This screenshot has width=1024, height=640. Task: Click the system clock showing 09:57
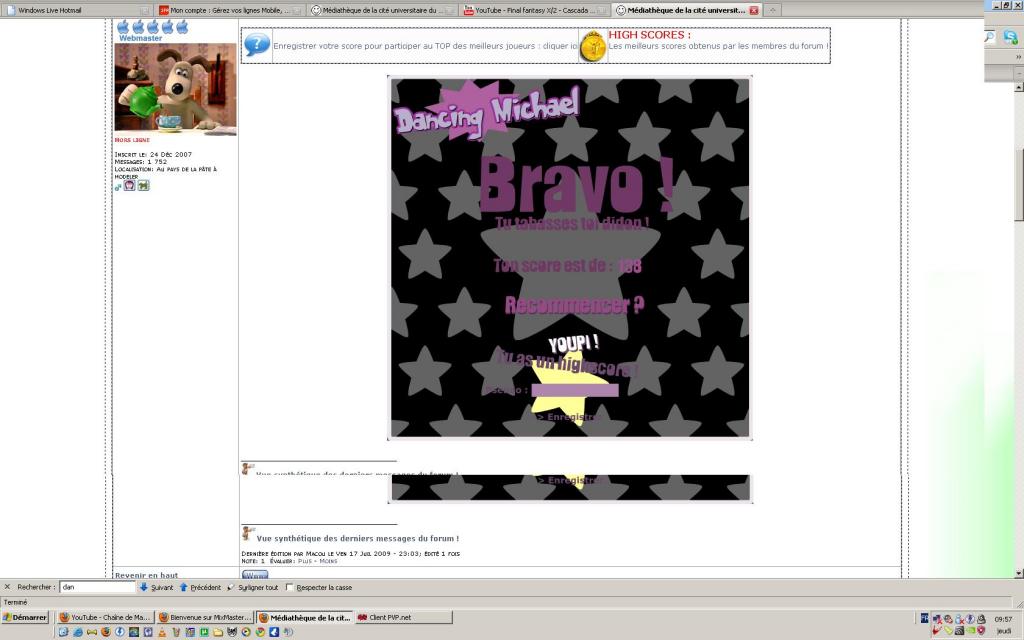1003,619
